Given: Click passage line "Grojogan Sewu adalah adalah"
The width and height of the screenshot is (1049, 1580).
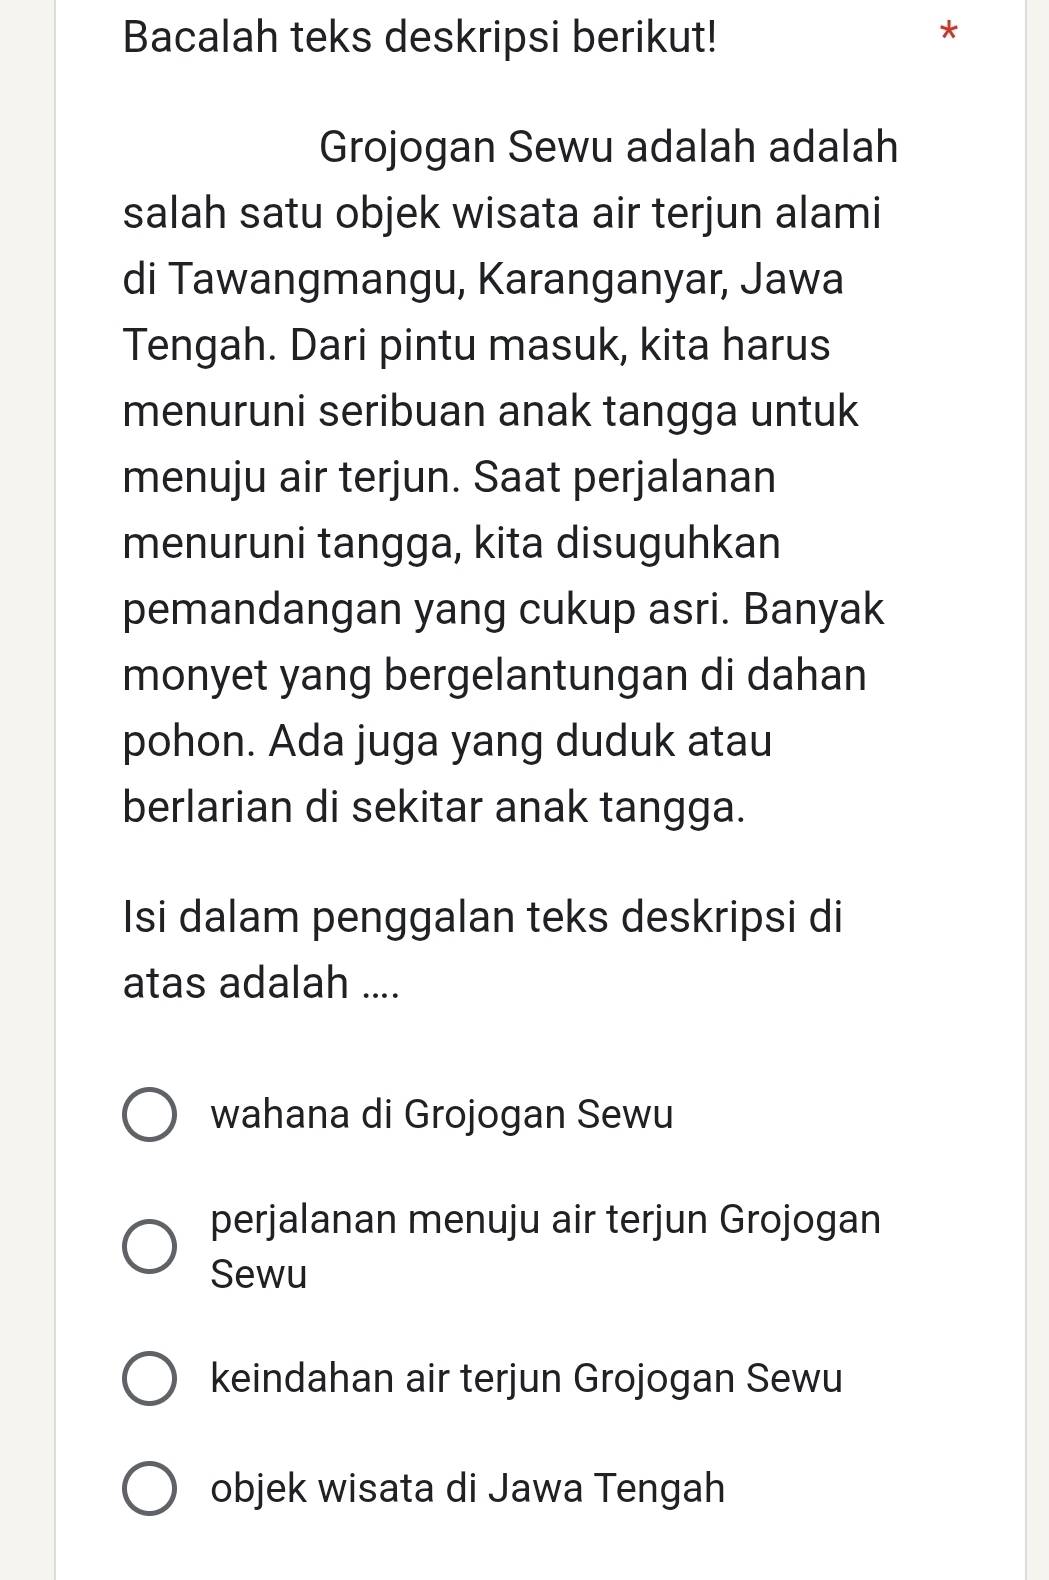Looking at the screenshot, I should tap(609, 148).
